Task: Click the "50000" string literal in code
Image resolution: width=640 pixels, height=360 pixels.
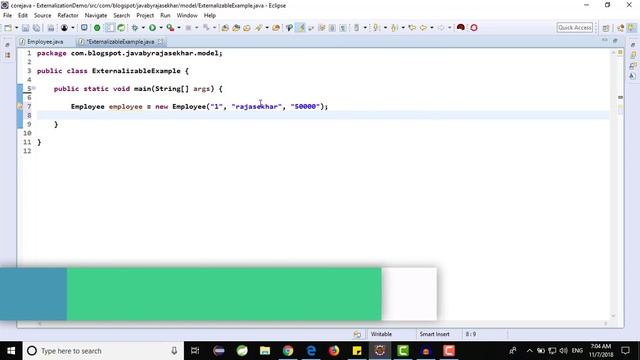Action: (x=305, y=107)
